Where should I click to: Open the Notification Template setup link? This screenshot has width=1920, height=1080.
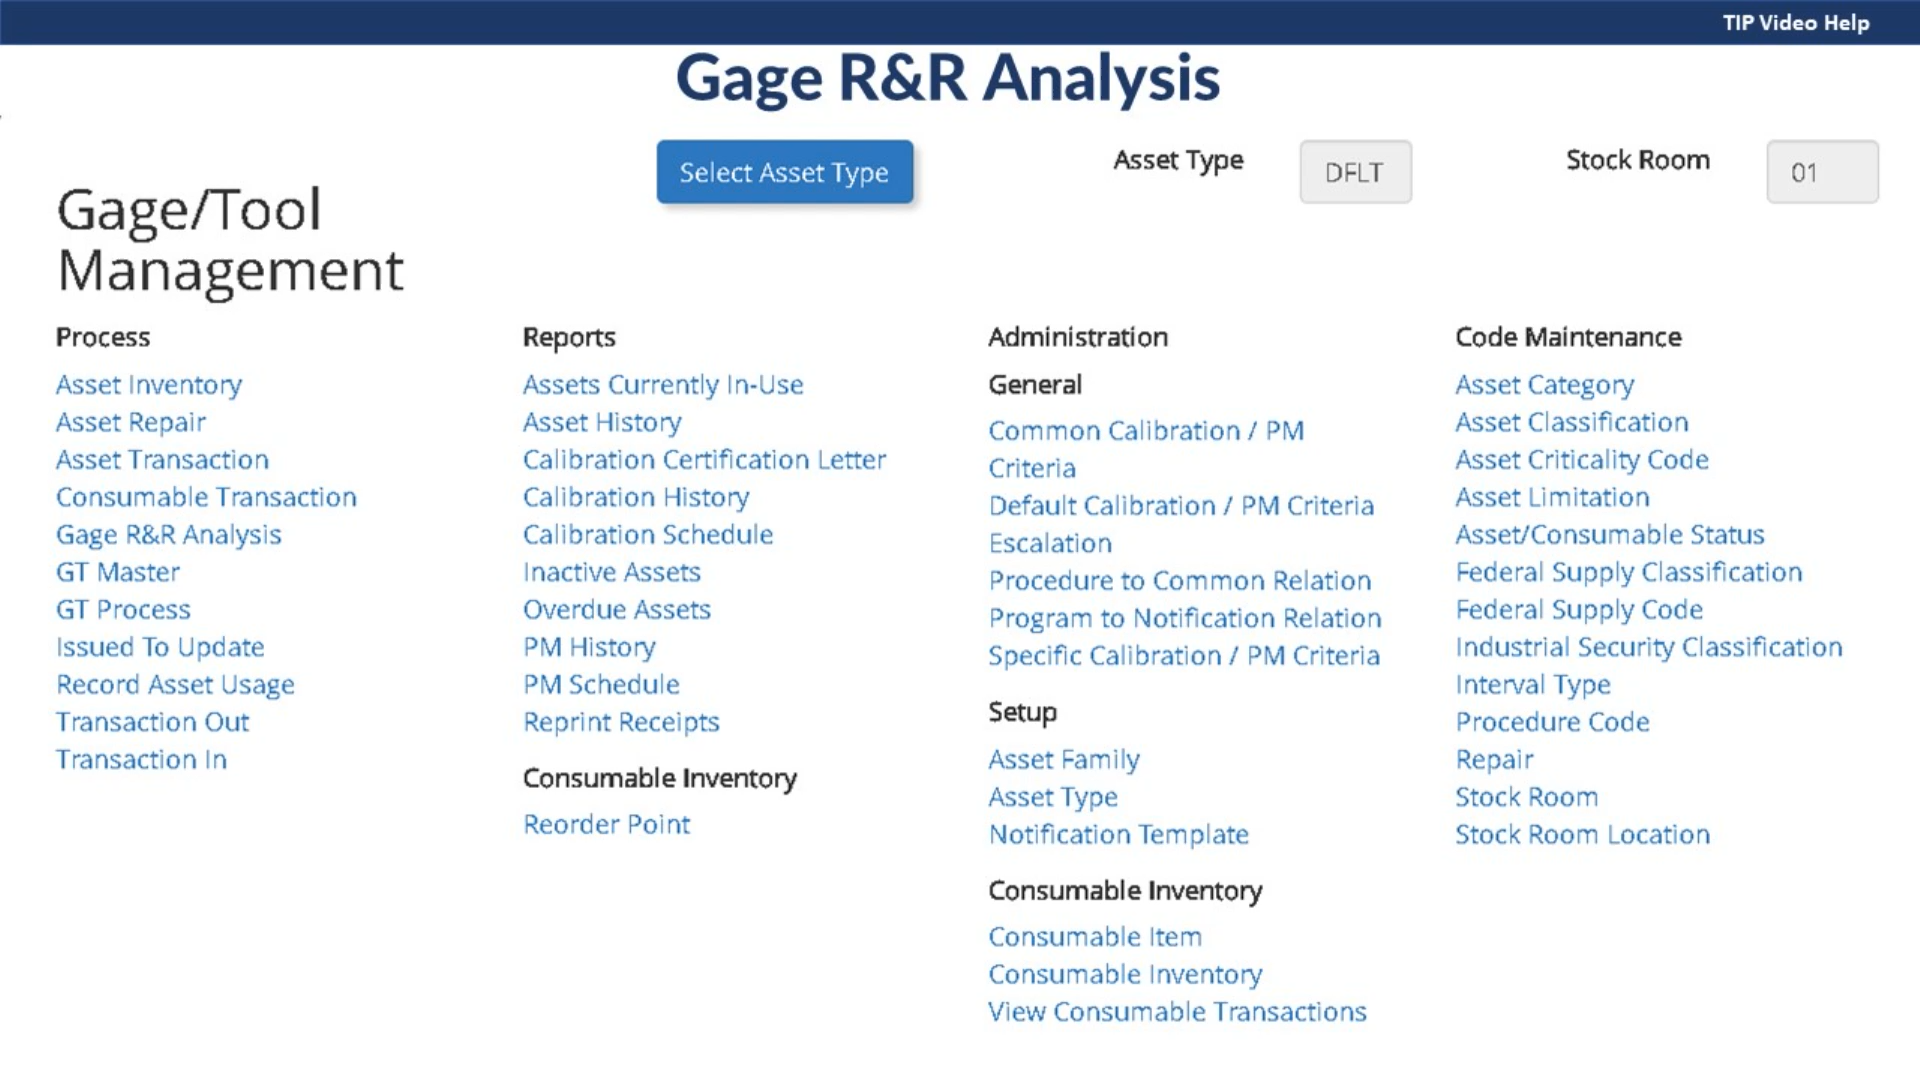1118,835
